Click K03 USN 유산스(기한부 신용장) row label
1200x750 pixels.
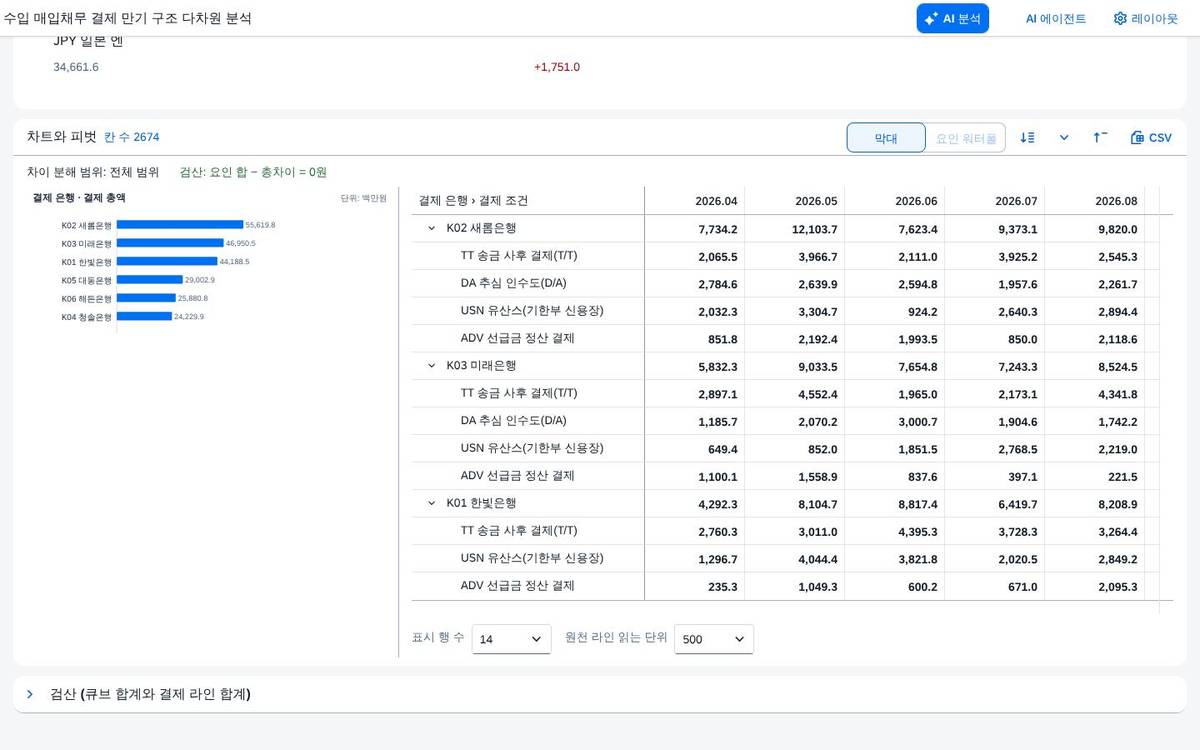pyautogui.click(x=532, y=448)
